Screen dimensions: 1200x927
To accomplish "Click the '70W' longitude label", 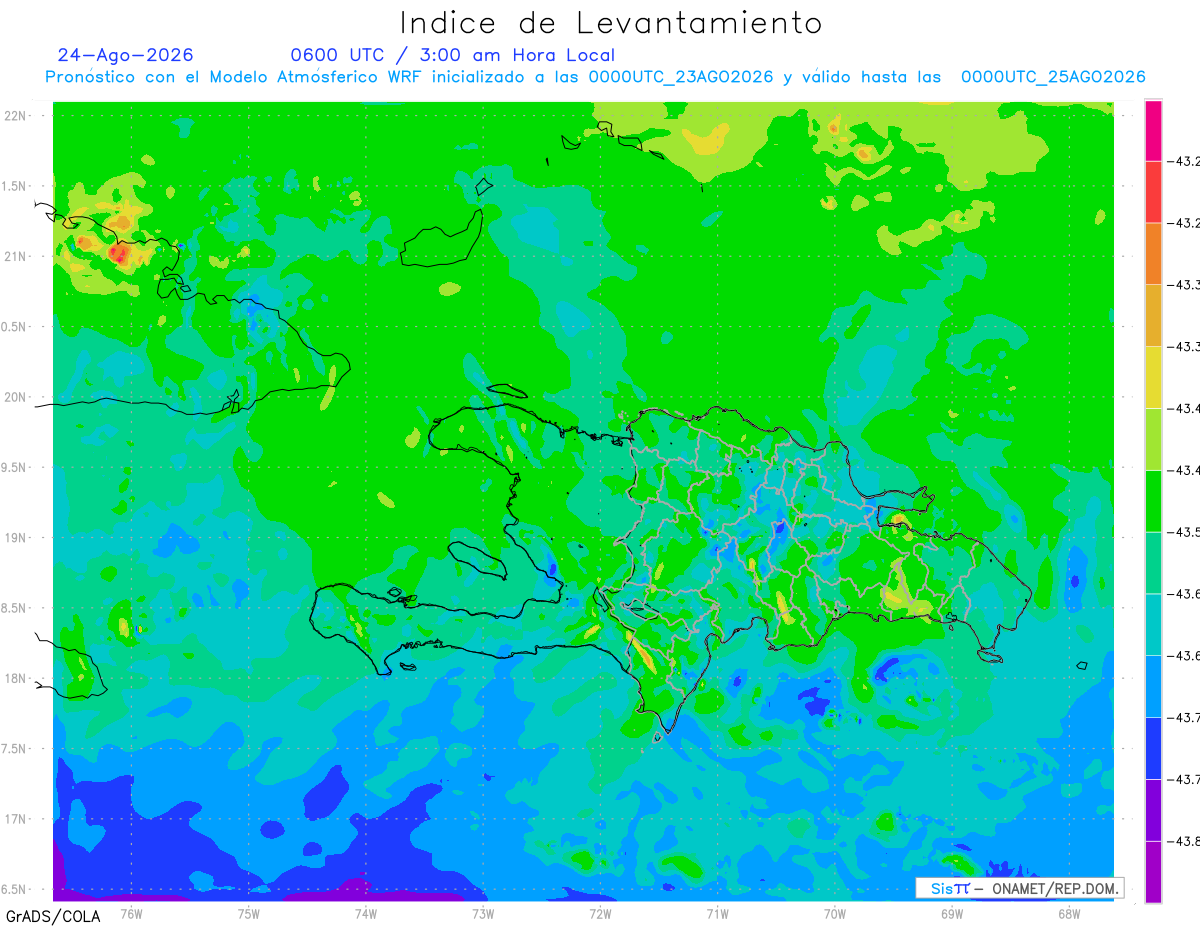I will 835,913.
